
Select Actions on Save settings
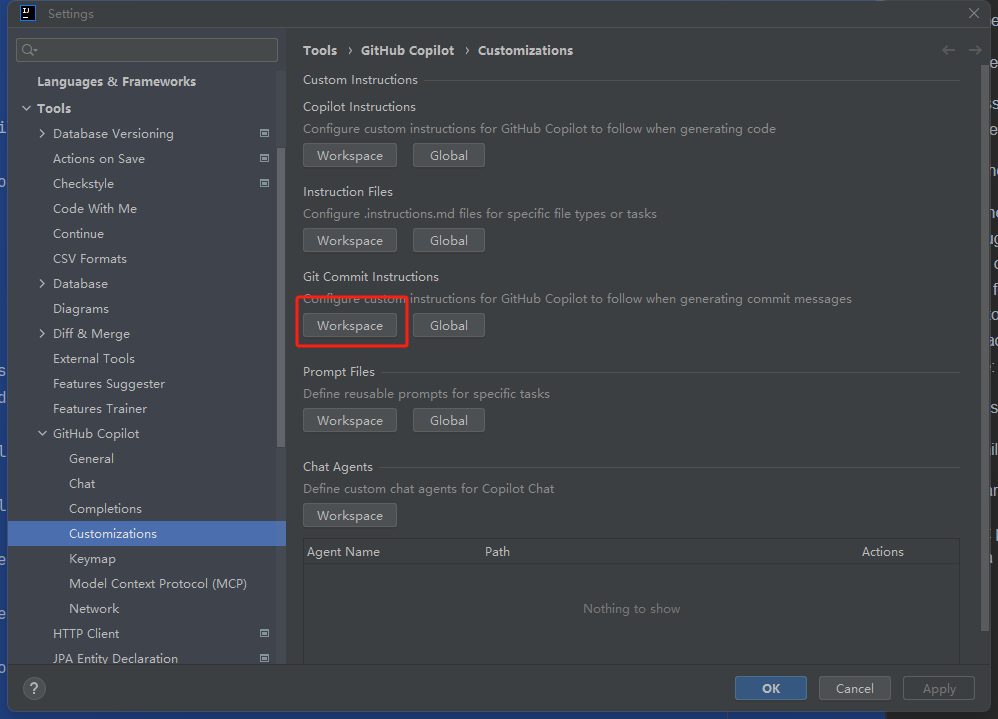point(99,158)
